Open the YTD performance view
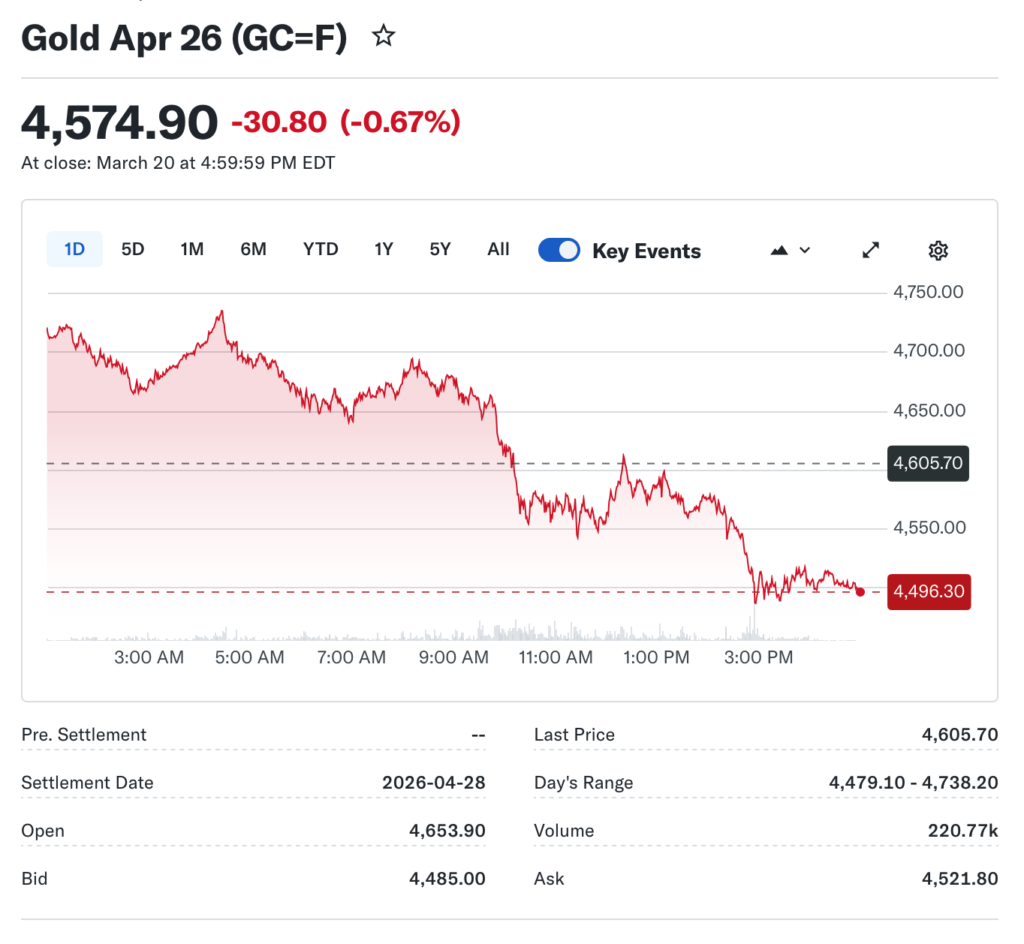 (320, 249)
